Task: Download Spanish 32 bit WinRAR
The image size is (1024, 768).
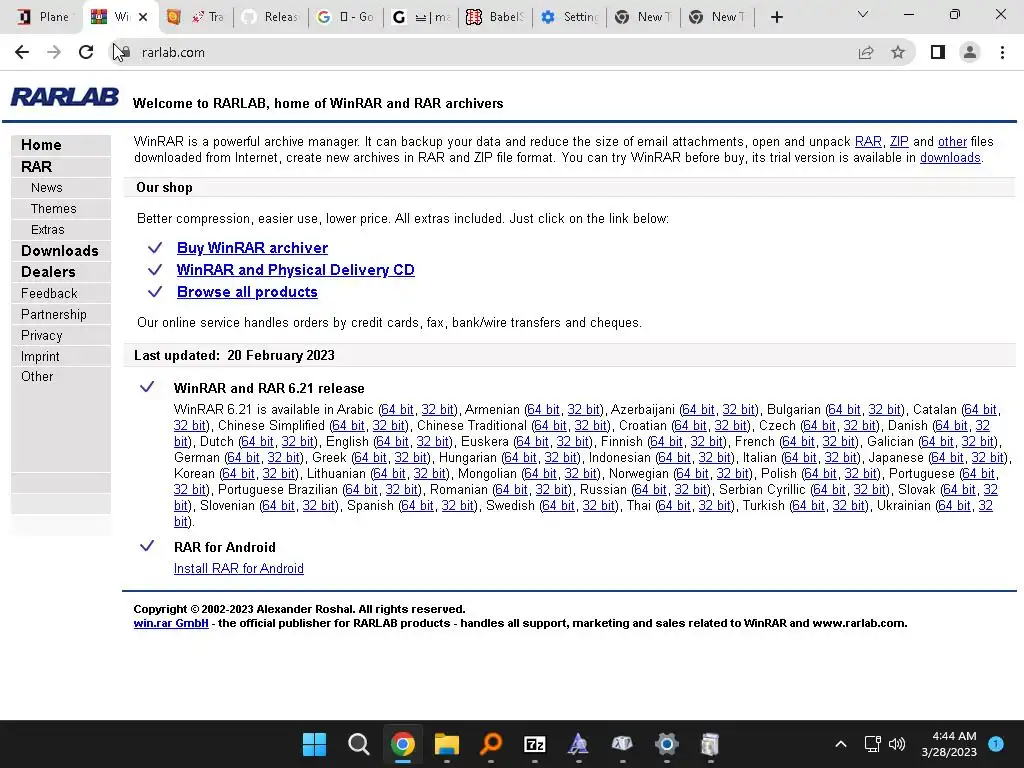Action: (458, 505)
